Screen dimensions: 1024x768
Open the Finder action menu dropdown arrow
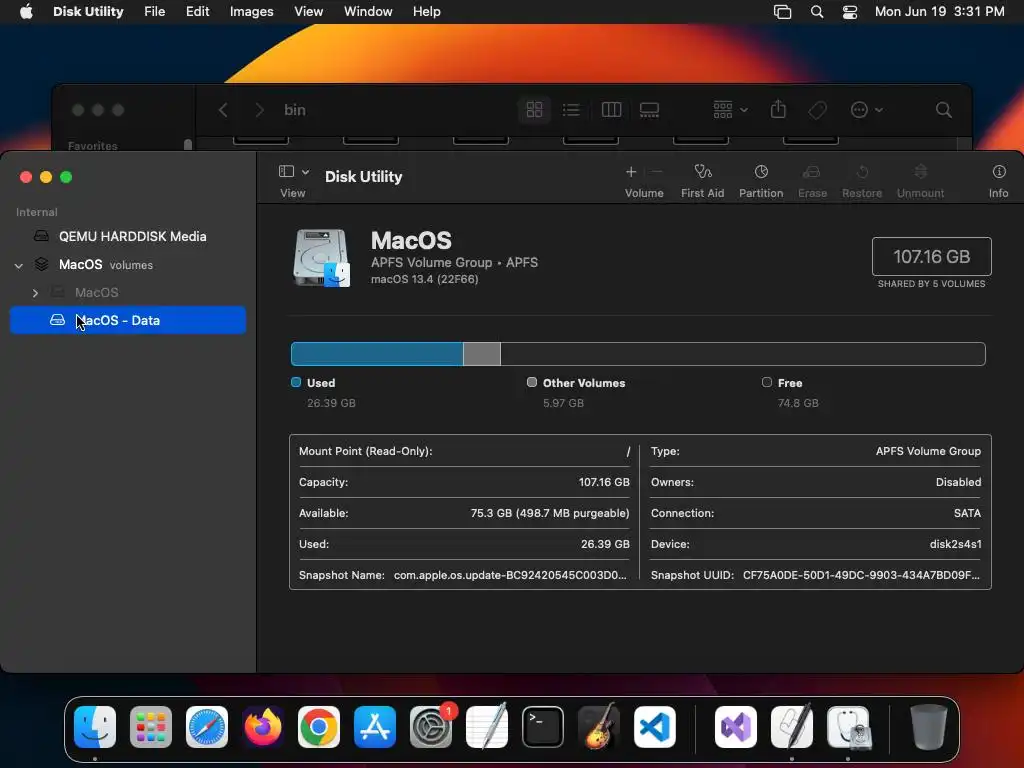coord(879,110)
